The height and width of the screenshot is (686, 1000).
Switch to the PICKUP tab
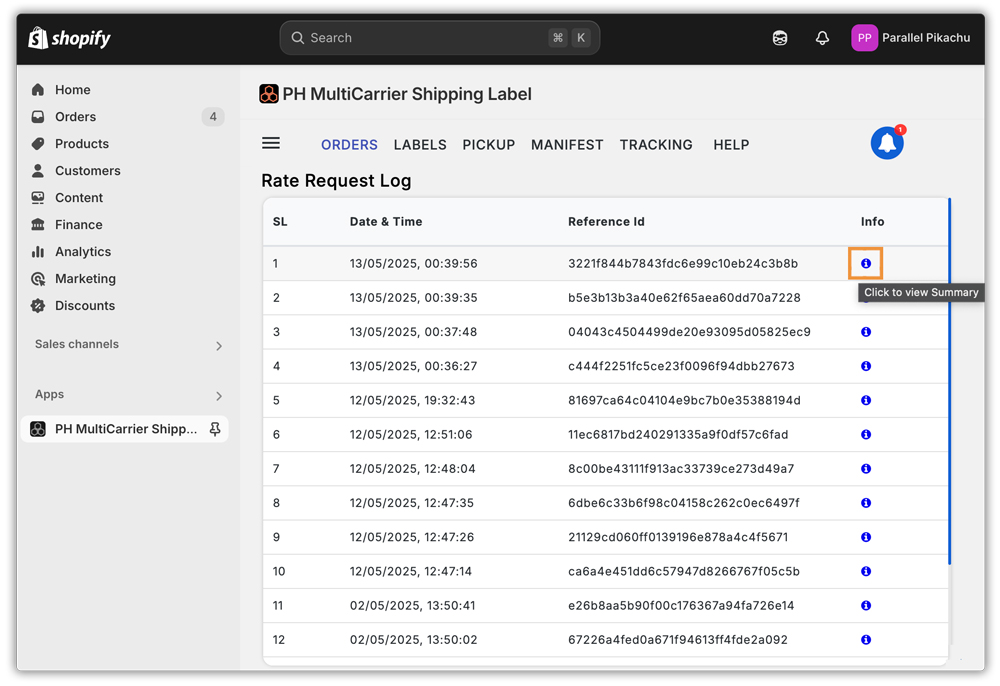(489, 145)
